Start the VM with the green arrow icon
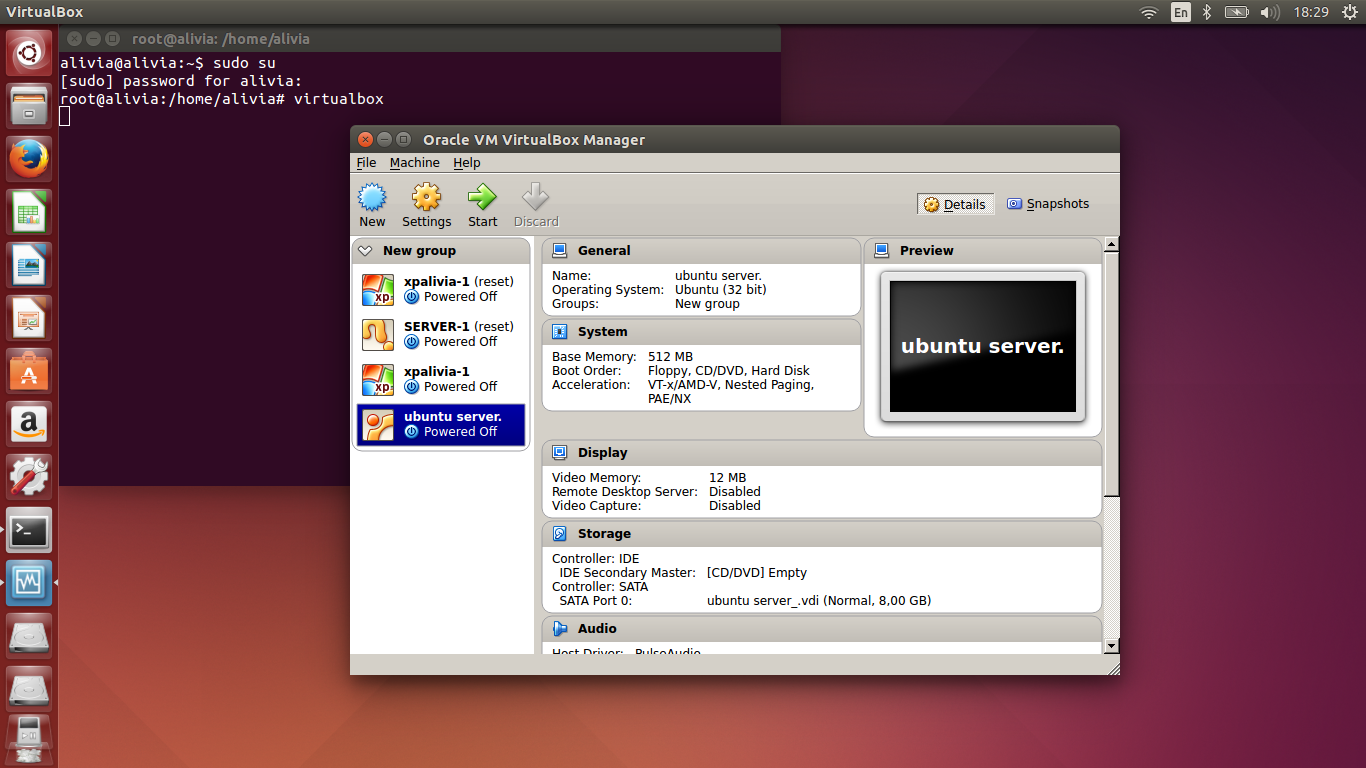 [x=482, y=197]
